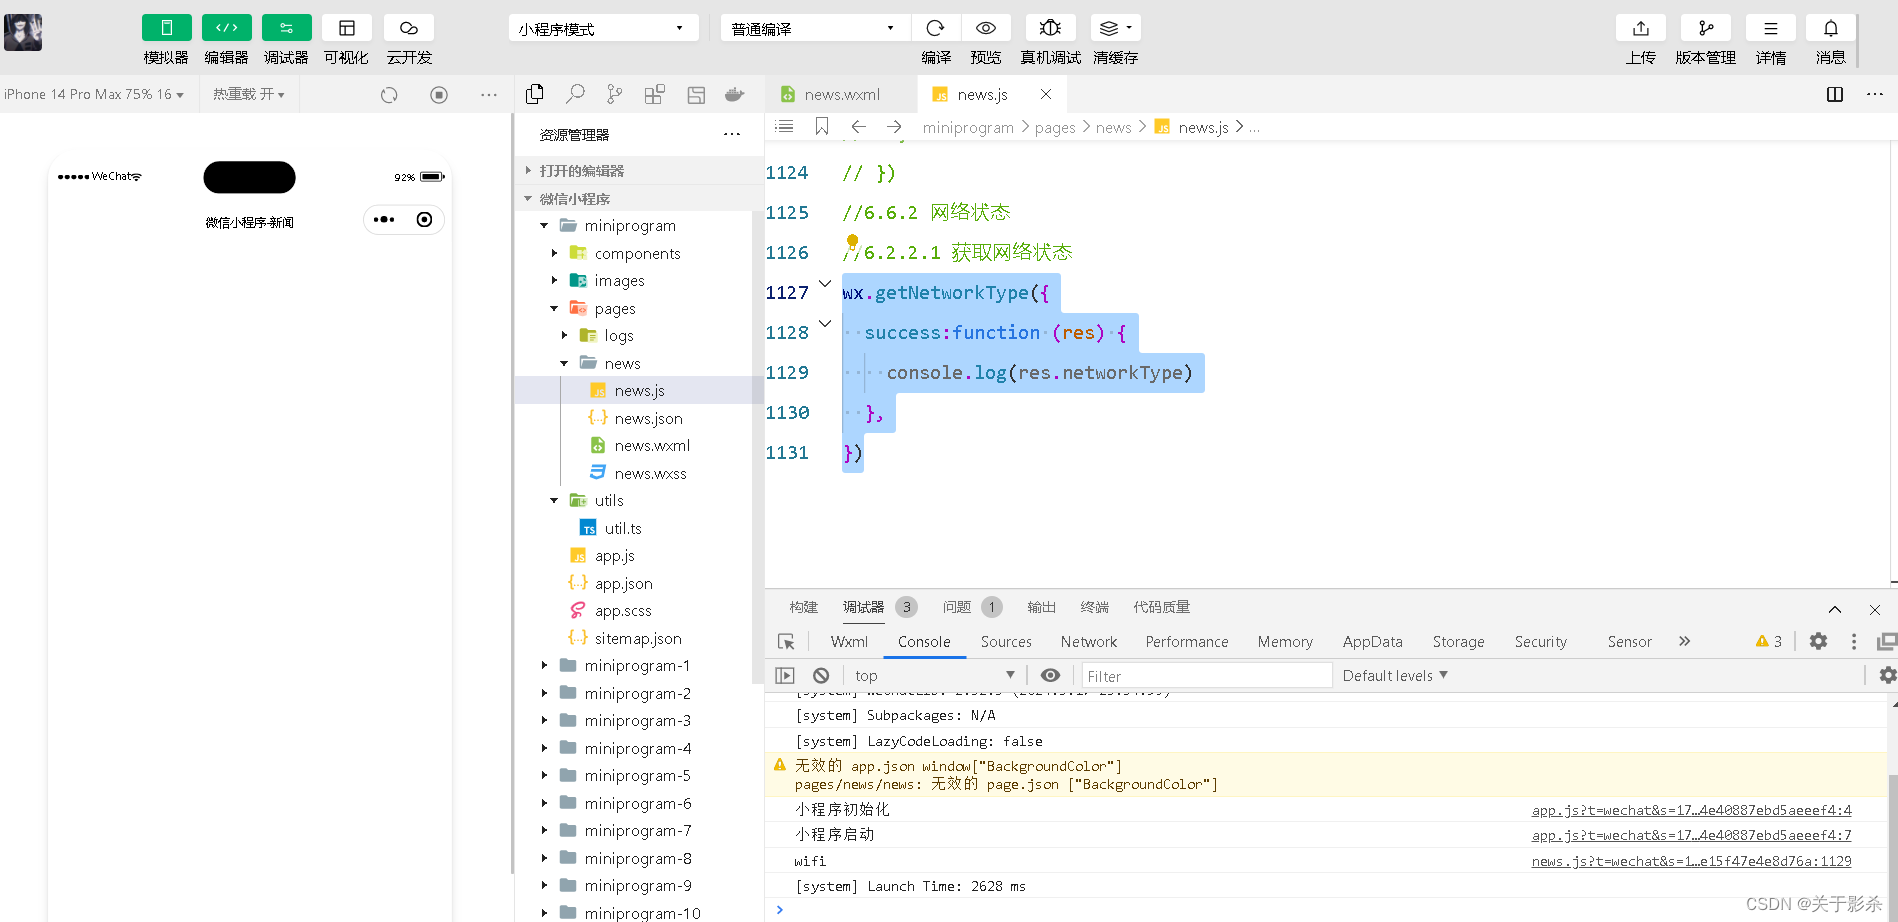Open the top context dropdown
The image size is (1898, 922).
tap(935, 676)
